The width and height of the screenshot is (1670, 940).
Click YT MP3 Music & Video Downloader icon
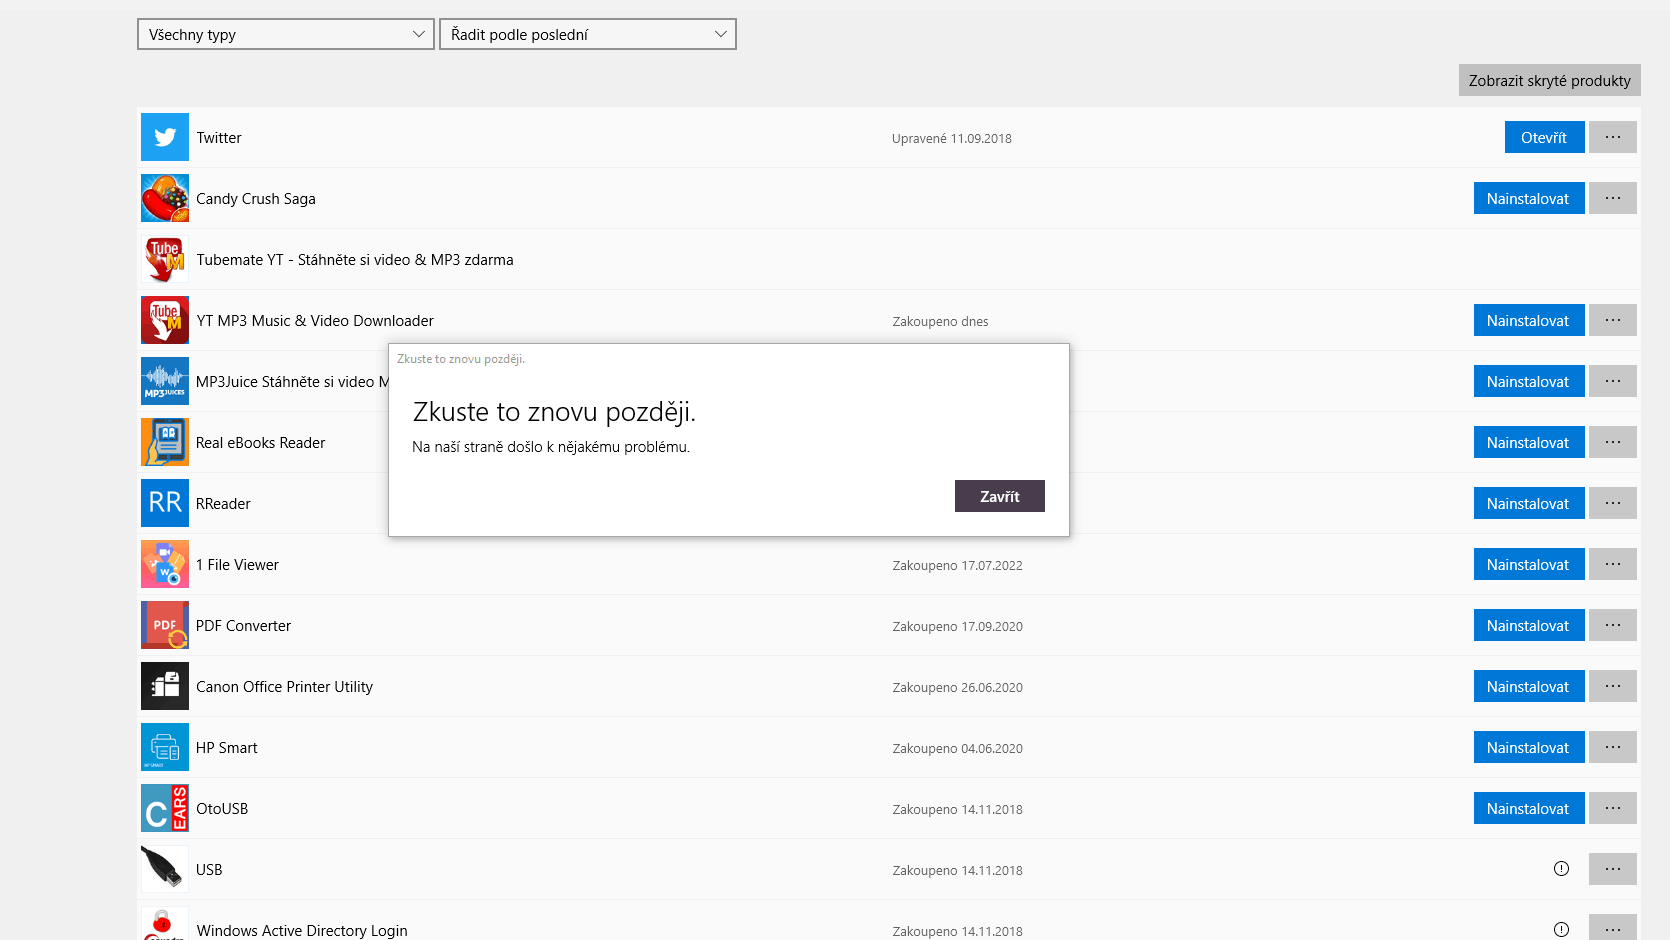(165, 320)
